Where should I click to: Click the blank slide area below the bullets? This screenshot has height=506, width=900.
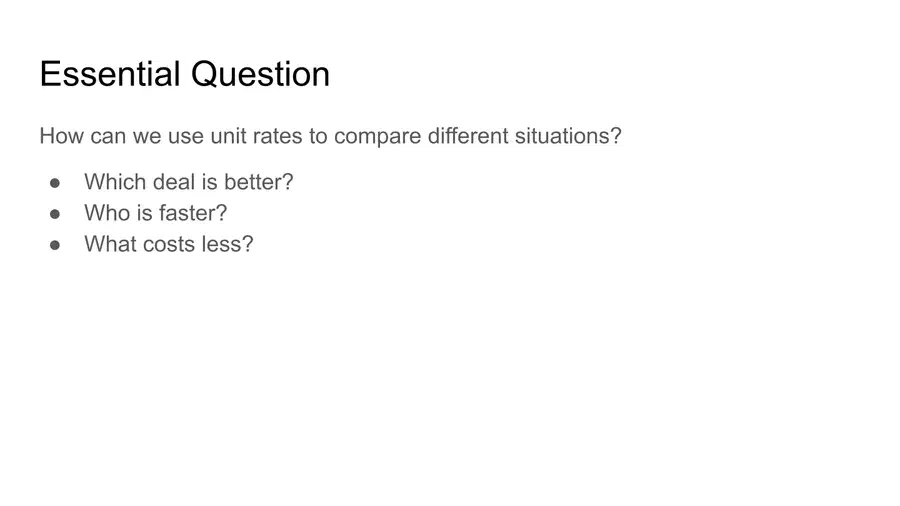click(x=450, y=379)
